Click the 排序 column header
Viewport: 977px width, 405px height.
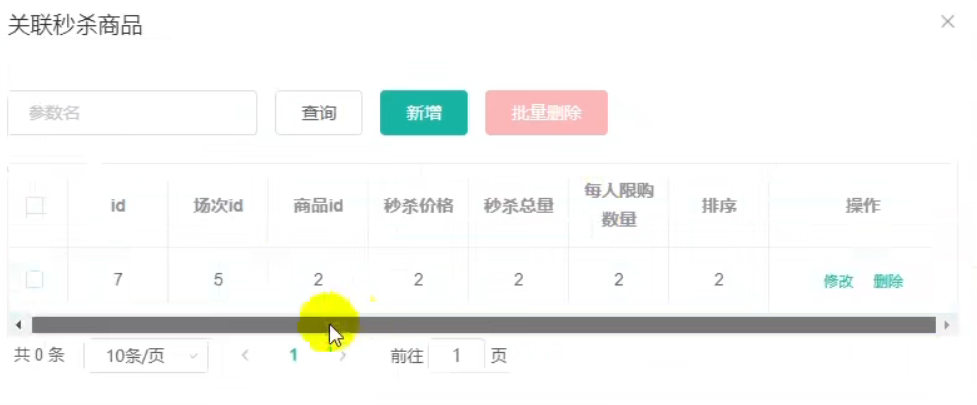[719, 206]
